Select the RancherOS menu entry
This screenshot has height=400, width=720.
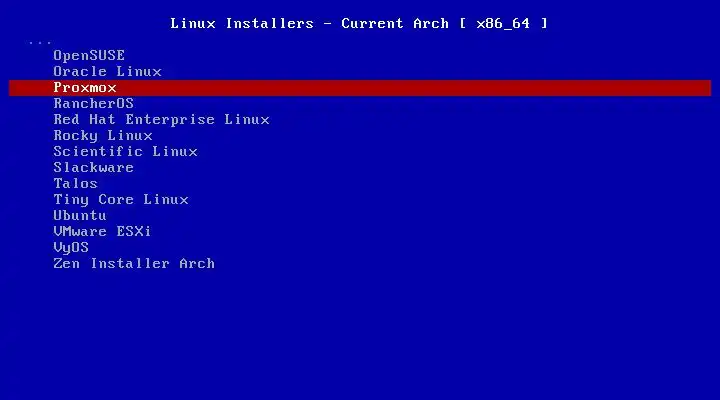click(x=94, y=104)
